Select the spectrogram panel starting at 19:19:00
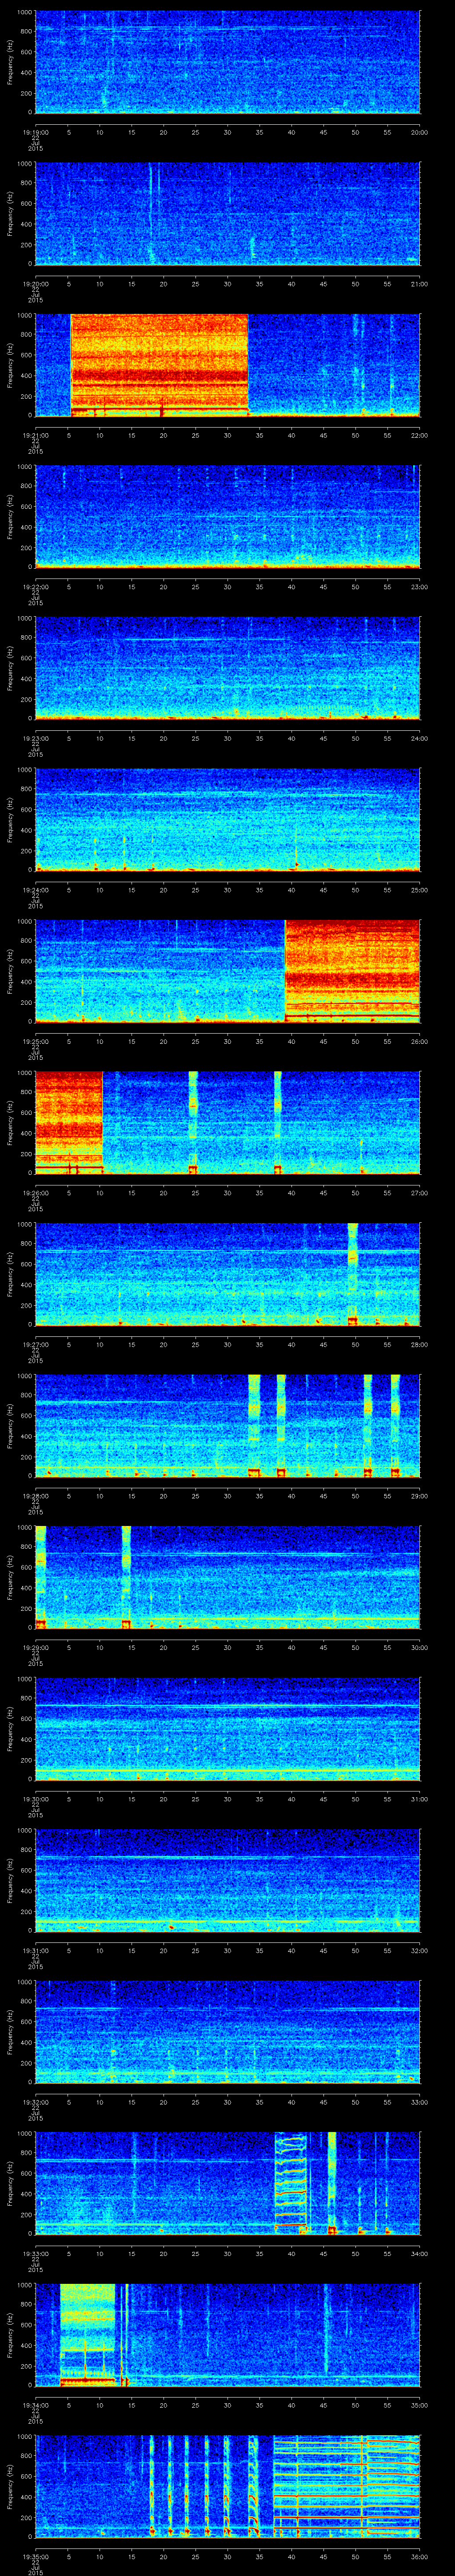Image resolution: width=455 pixels, height=2576 pixels. [x=227, y=62]
